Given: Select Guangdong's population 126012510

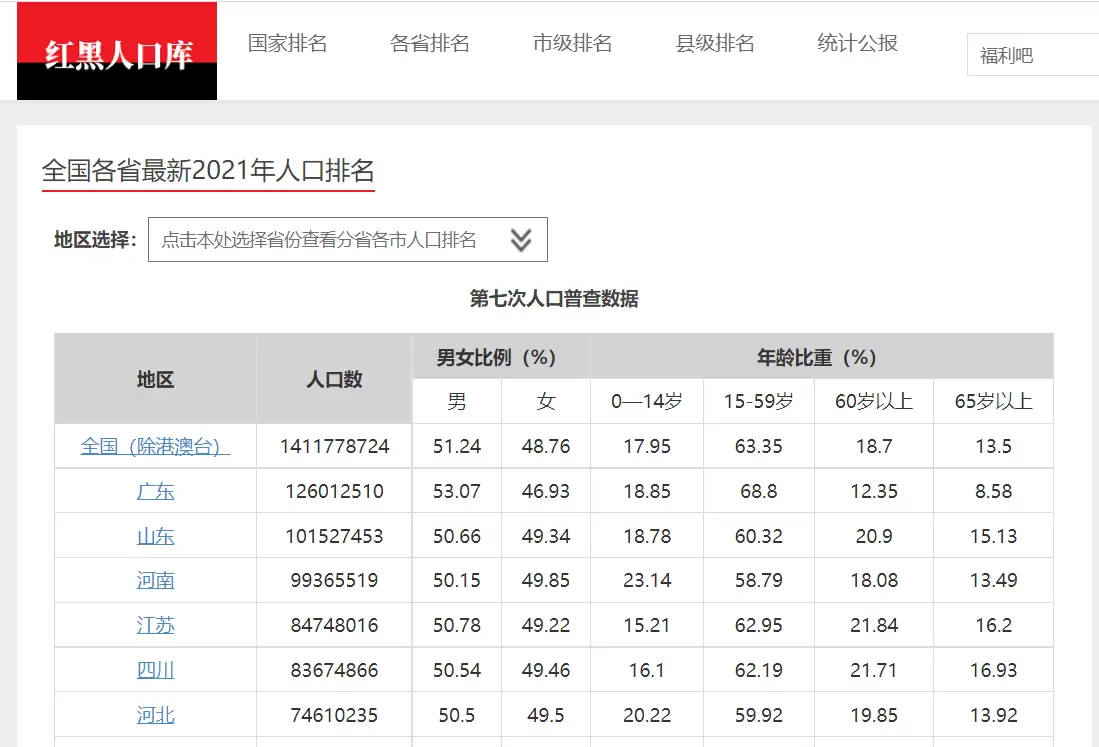Looking at the screenshot, I should (334, 491).
